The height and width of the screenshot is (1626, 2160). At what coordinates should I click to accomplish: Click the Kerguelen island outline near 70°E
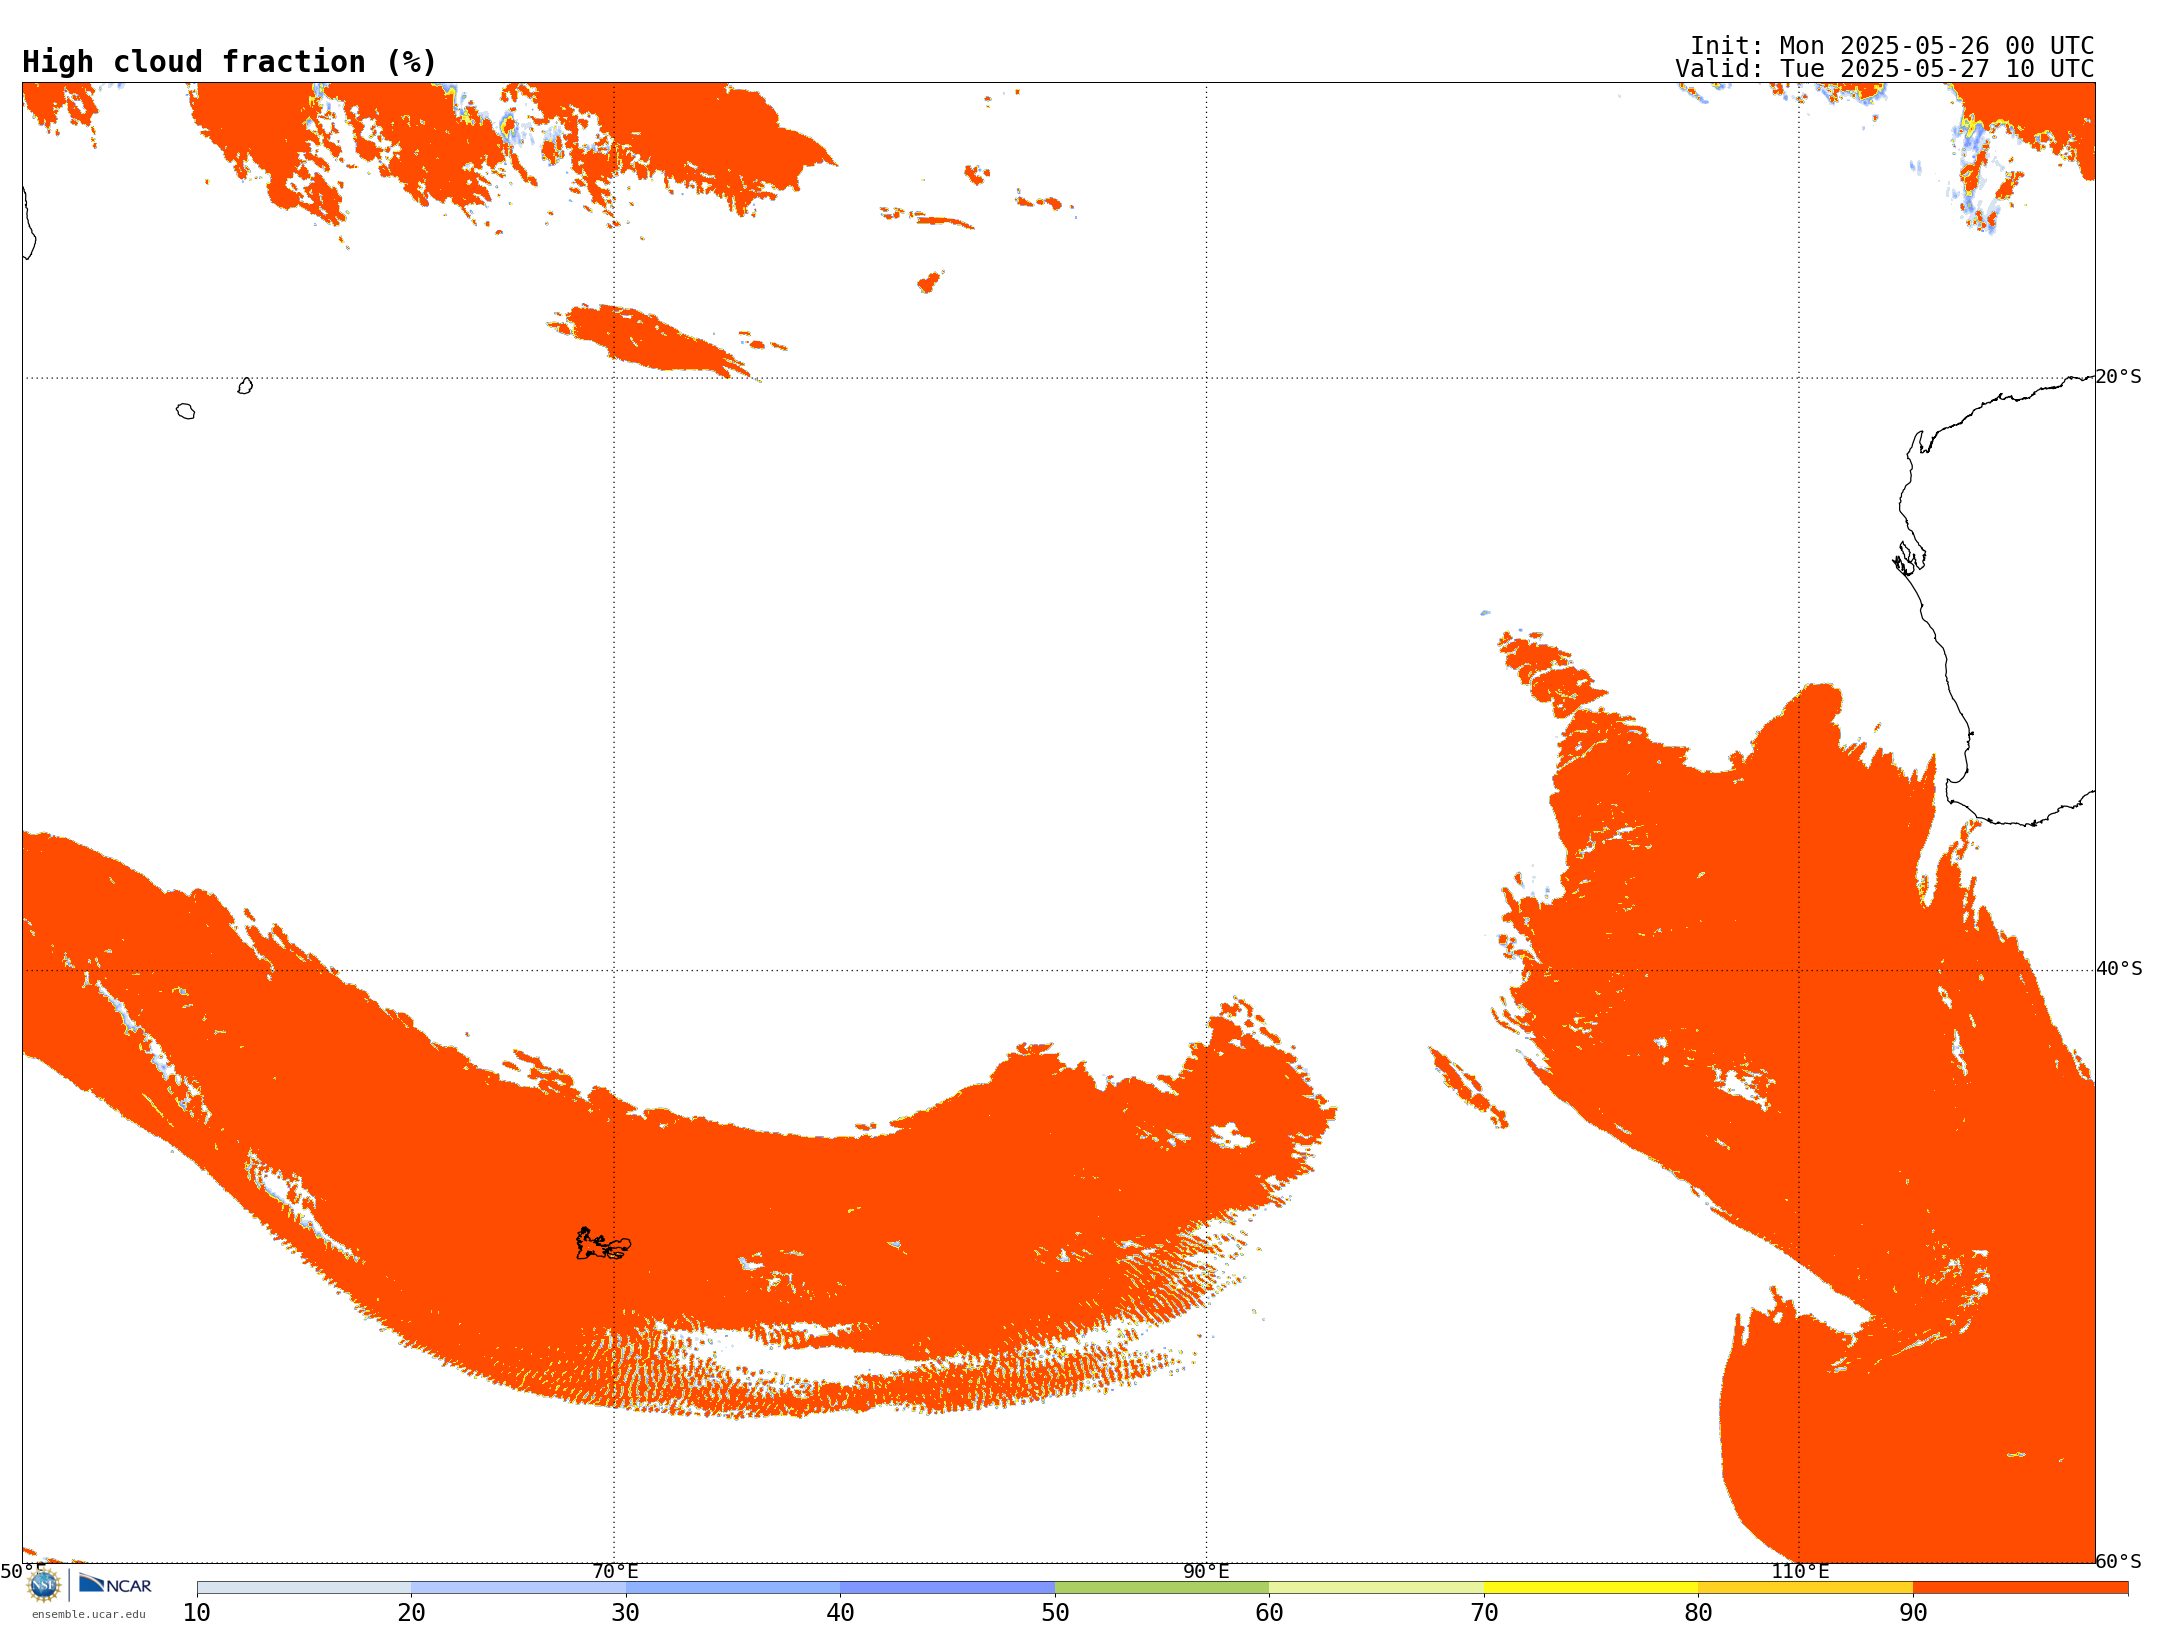point(603,1244)
